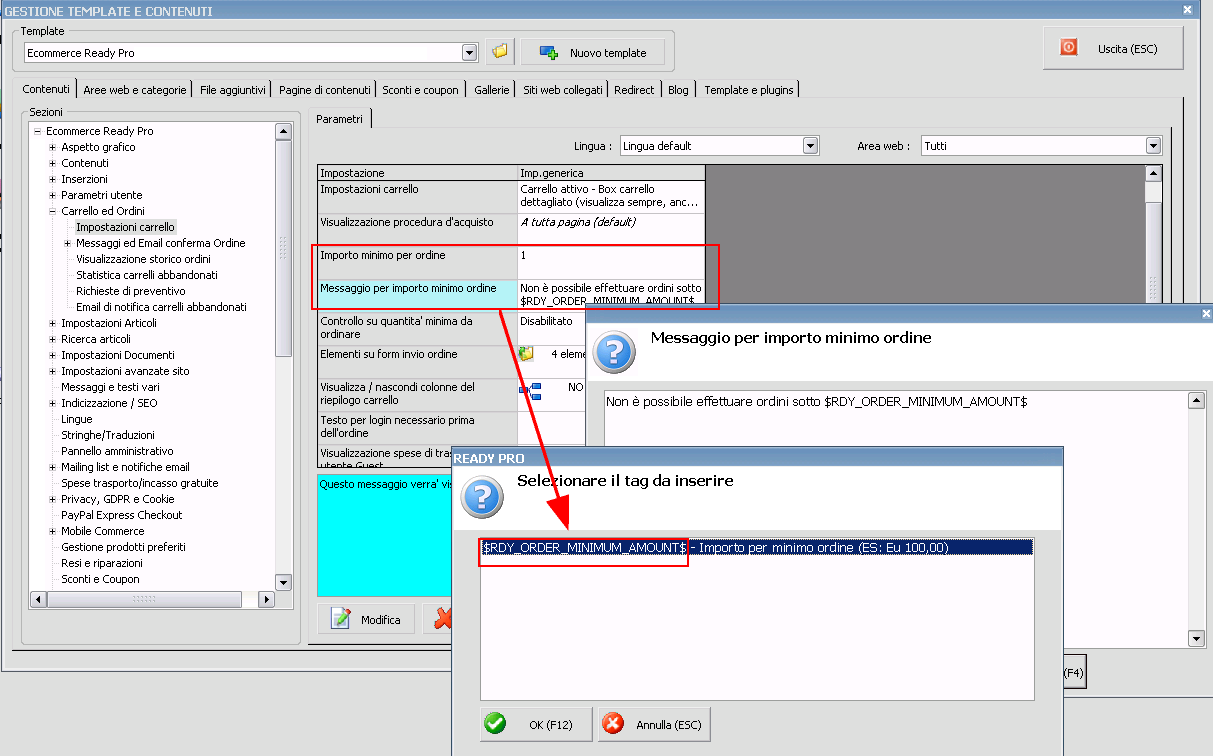This screenshot has height=756, width=1213.
Task: Click the message dialog scroll up arrow
Action: click(1195, 401)
